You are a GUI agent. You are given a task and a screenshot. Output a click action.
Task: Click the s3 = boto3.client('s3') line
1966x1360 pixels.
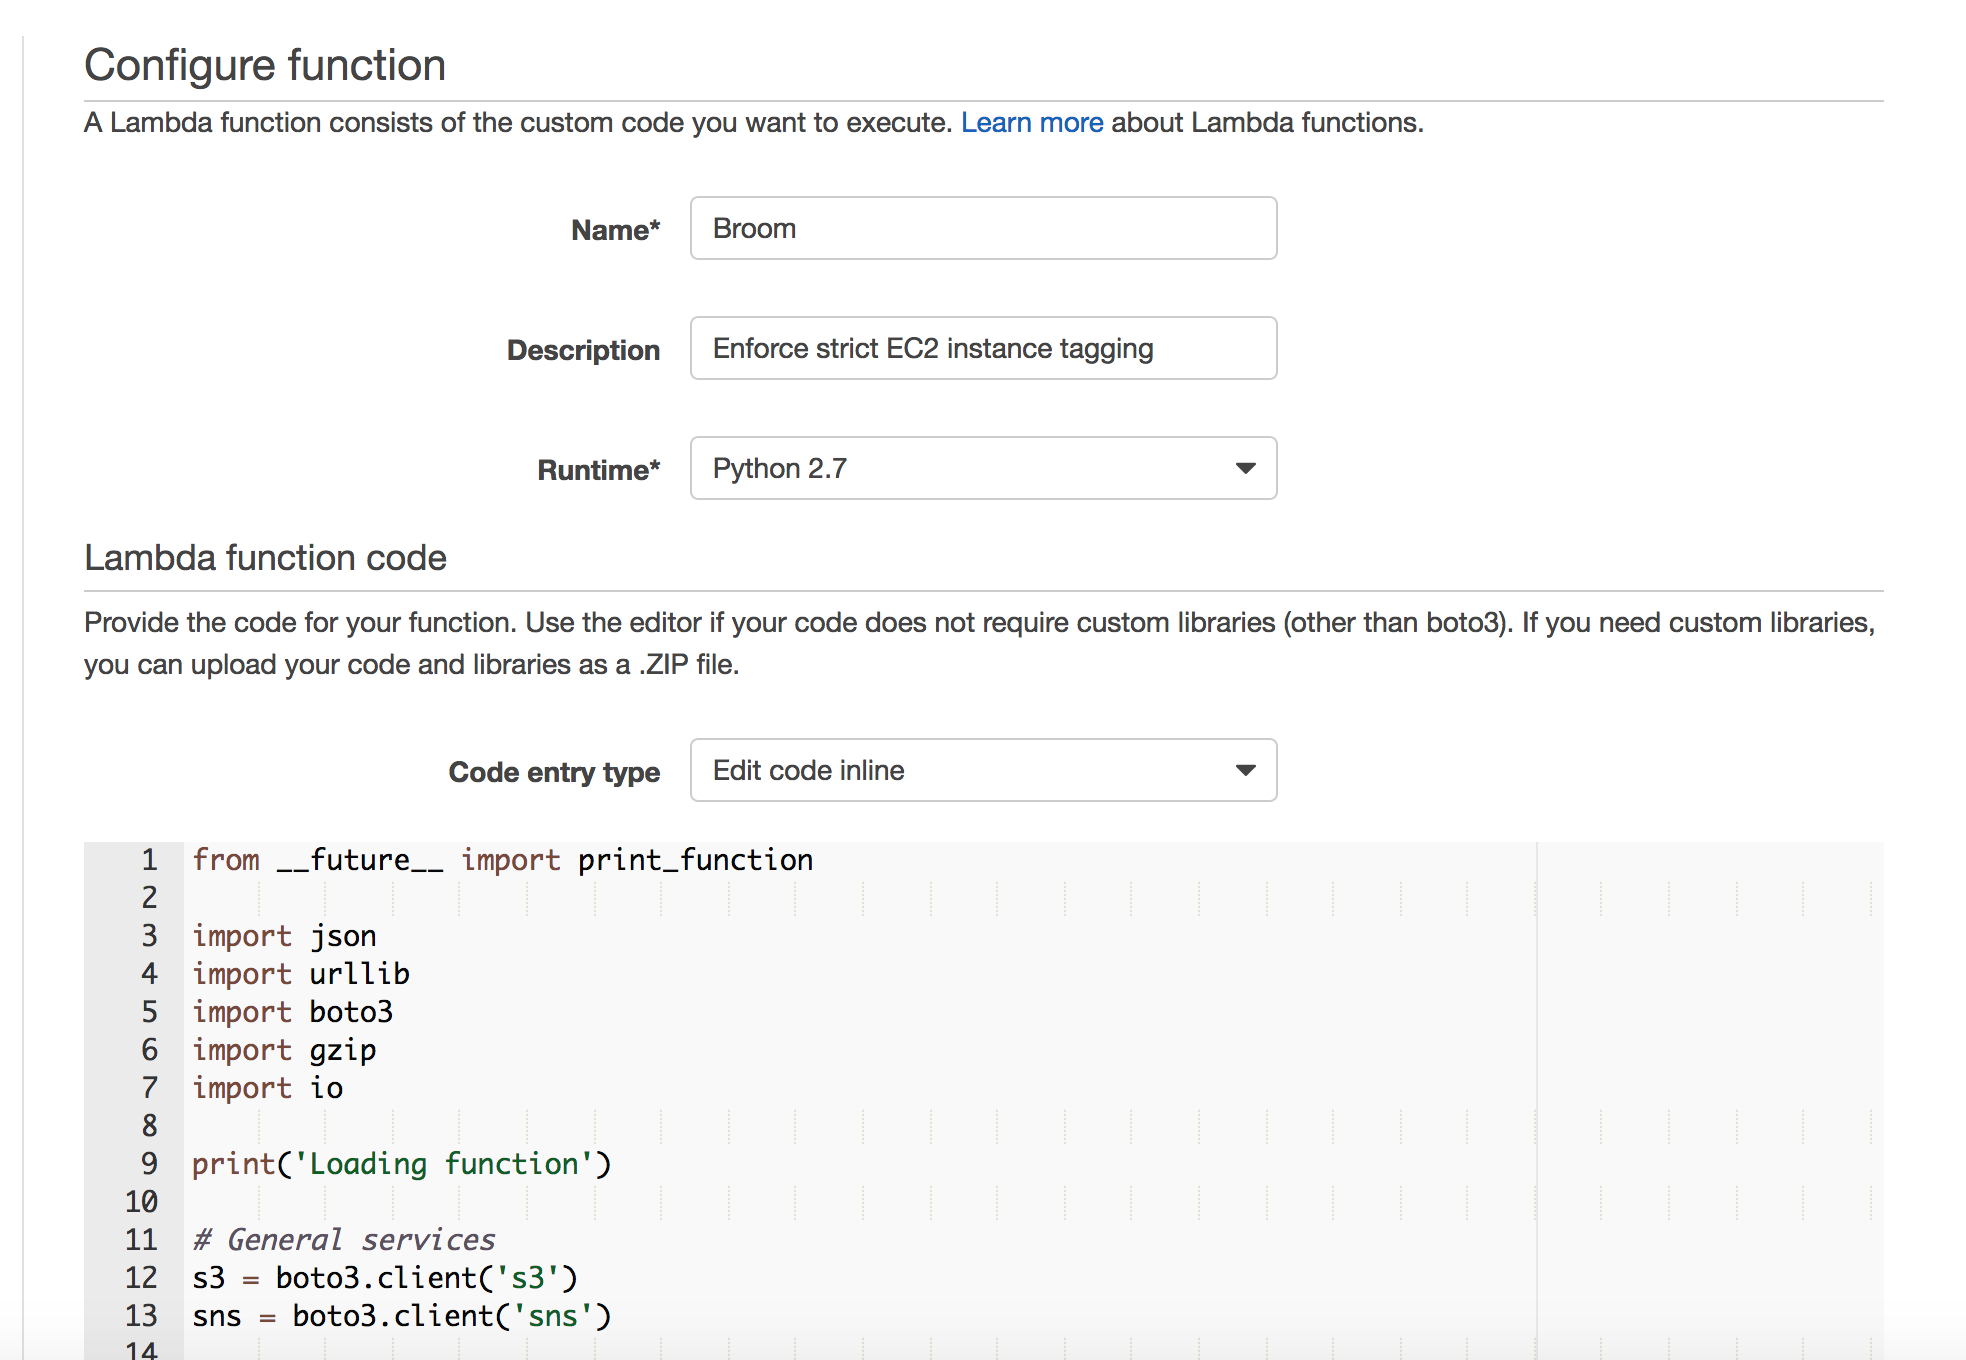385,1277
